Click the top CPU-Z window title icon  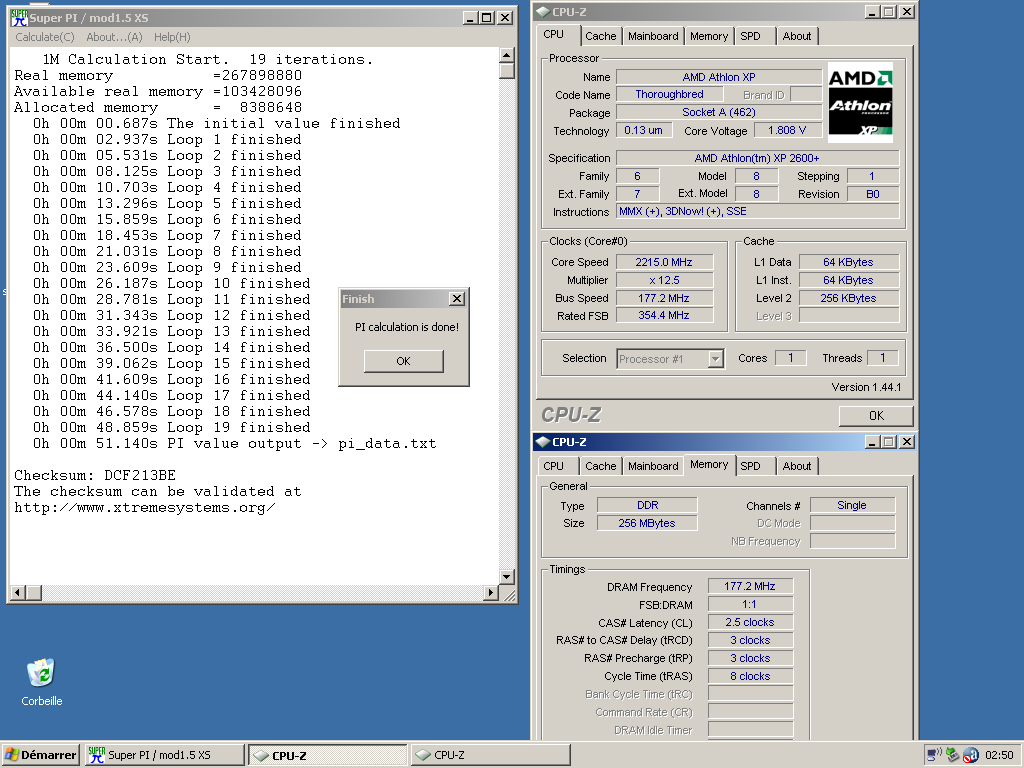pyautogui.click(x=543, y=12)
